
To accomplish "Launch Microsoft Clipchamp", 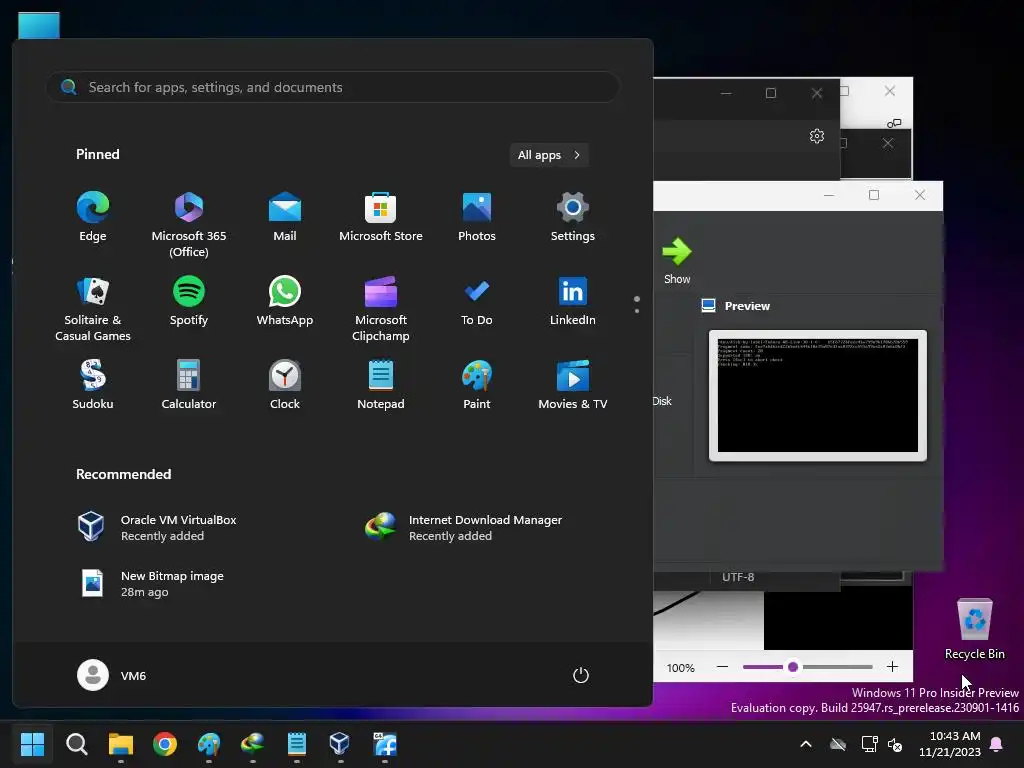I will pos(381,308).
